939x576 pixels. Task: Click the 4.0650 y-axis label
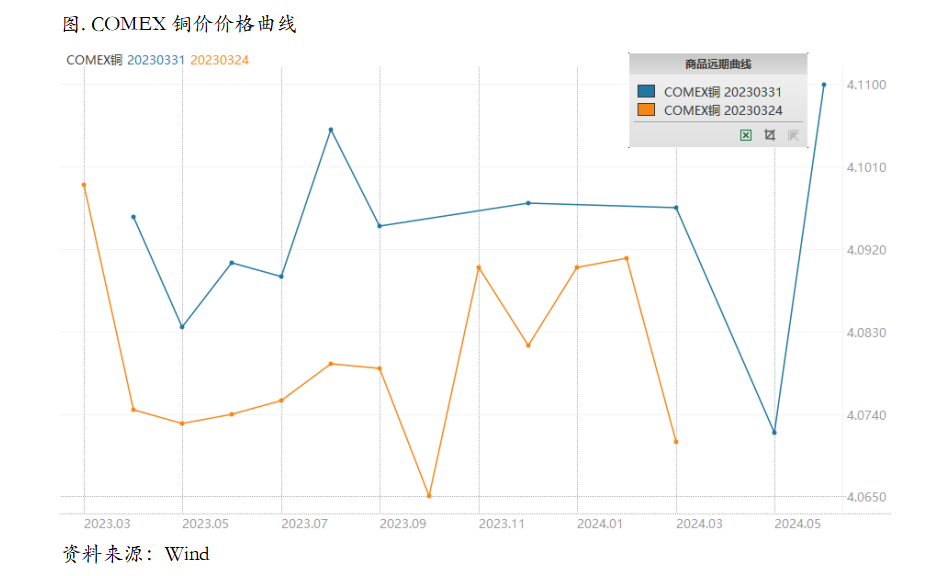point(866,497)
